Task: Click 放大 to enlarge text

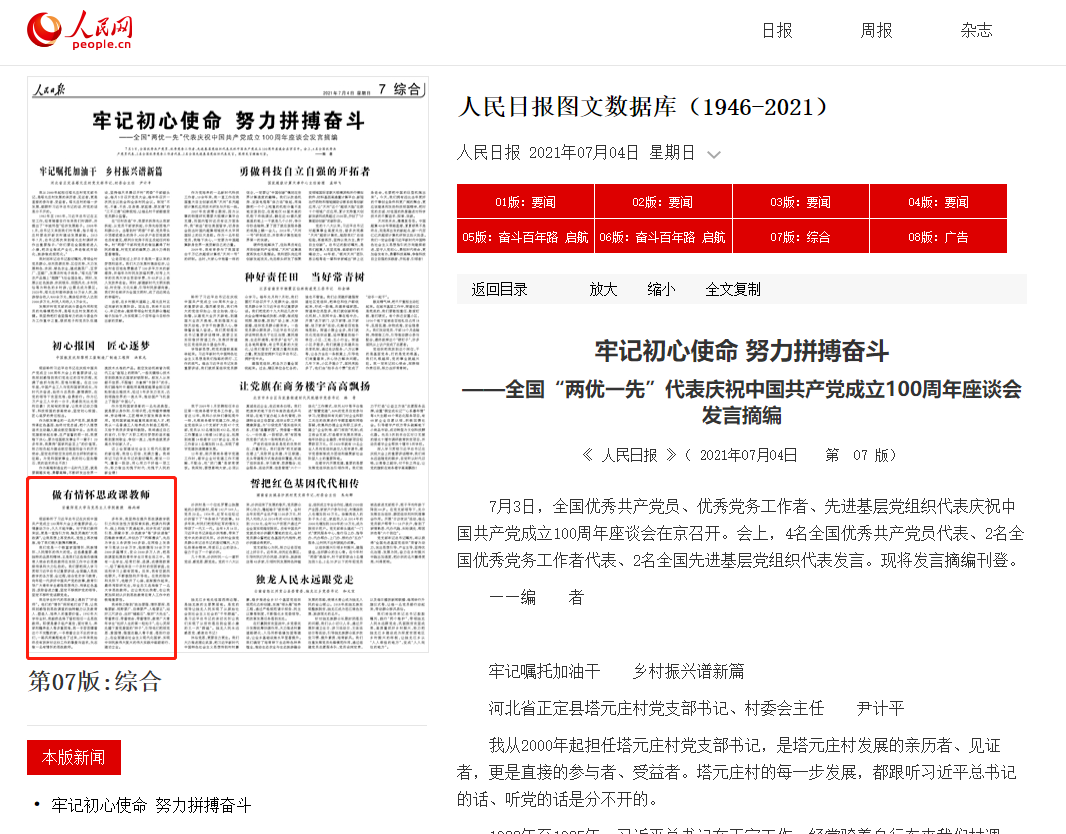Action: point(603,290)
